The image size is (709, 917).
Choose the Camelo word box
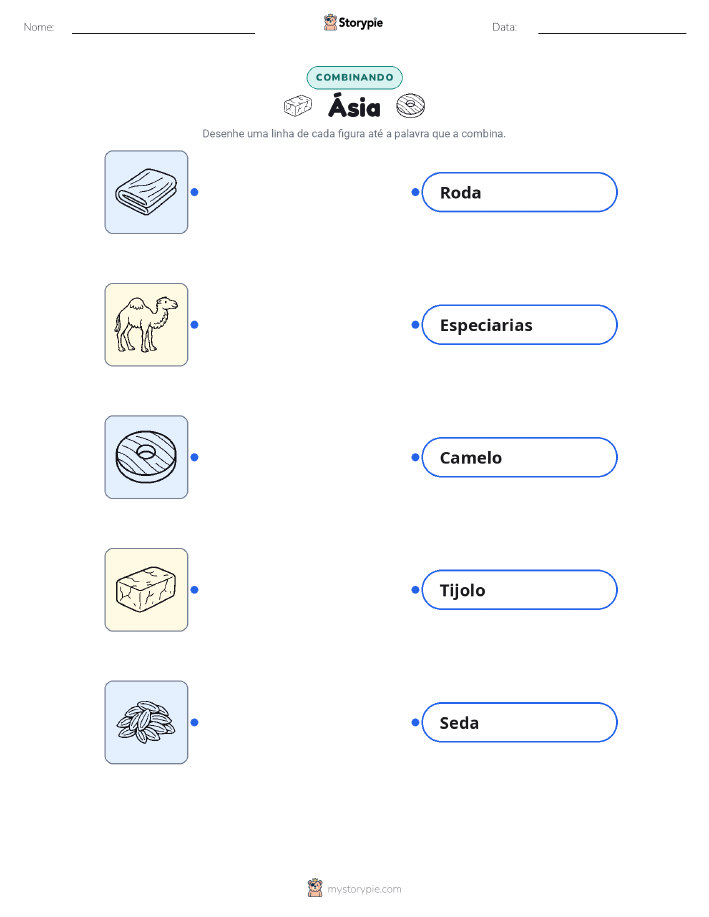pyautogui.click(x=519, y=457)
